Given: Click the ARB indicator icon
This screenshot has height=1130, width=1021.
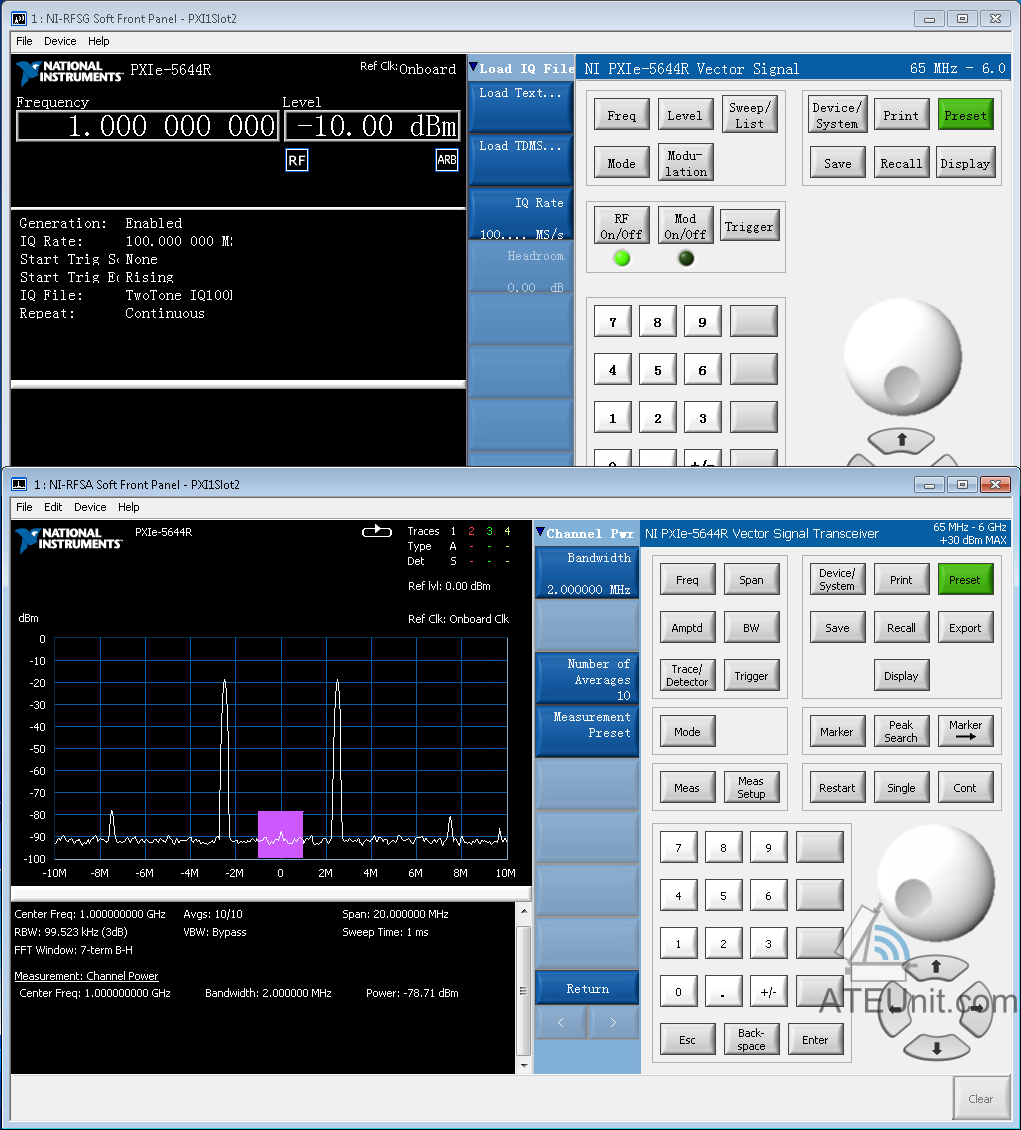Looking at the screenshot, I should pyautogui.click(x=447, y=160).
